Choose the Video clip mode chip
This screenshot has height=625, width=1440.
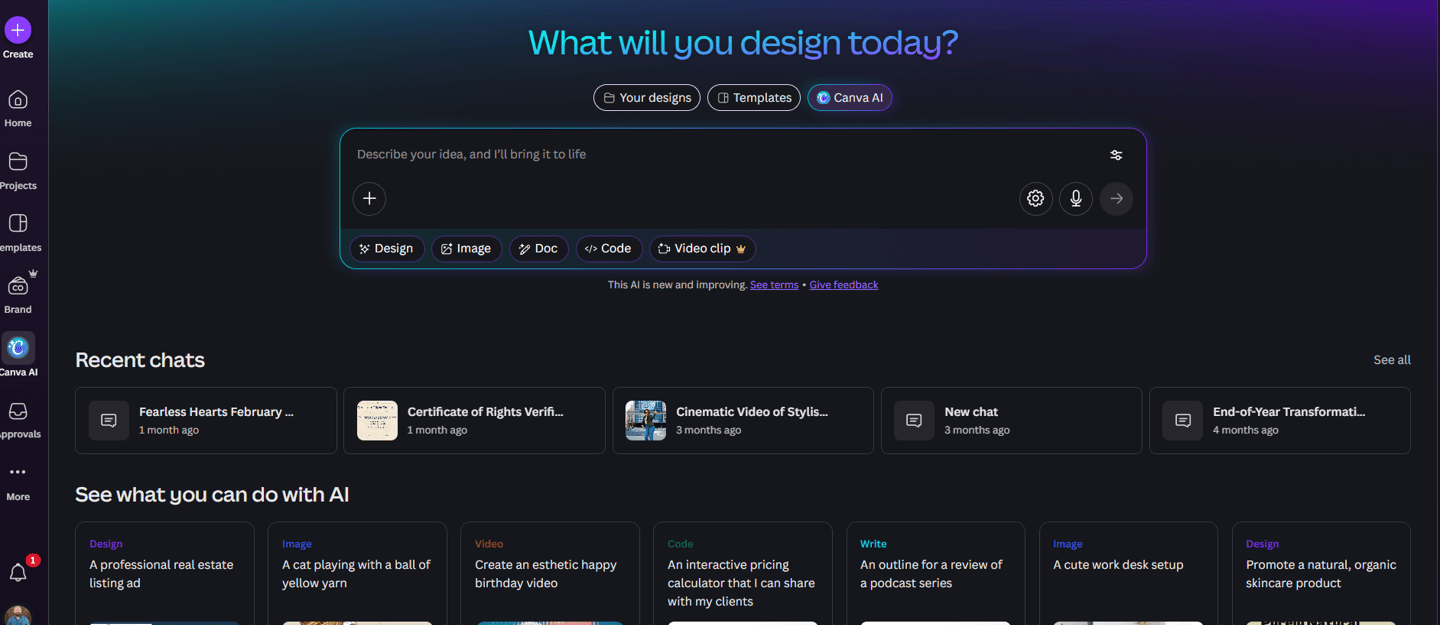(x=703, y=248)
